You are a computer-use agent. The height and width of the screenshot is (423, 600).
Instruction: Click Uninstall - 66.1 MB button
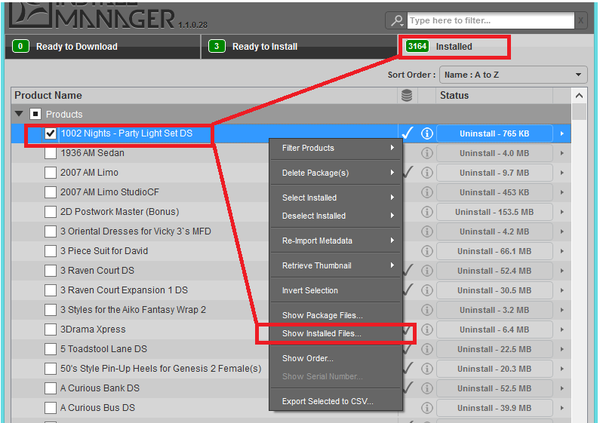[x=494, y=251]
